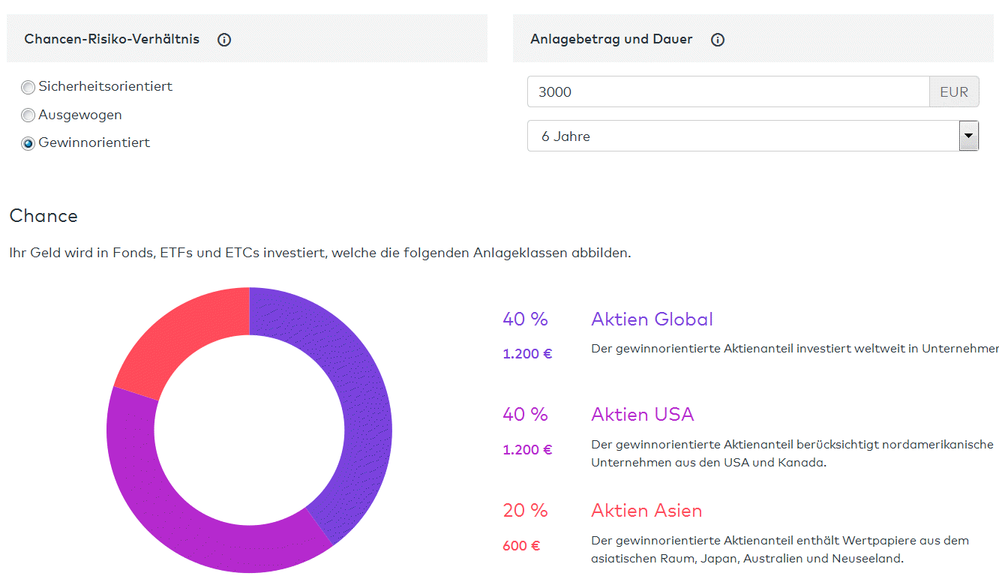Open info icon next to Anlagebetrag und Dauer
999x582 pixels.
(717, 40)
